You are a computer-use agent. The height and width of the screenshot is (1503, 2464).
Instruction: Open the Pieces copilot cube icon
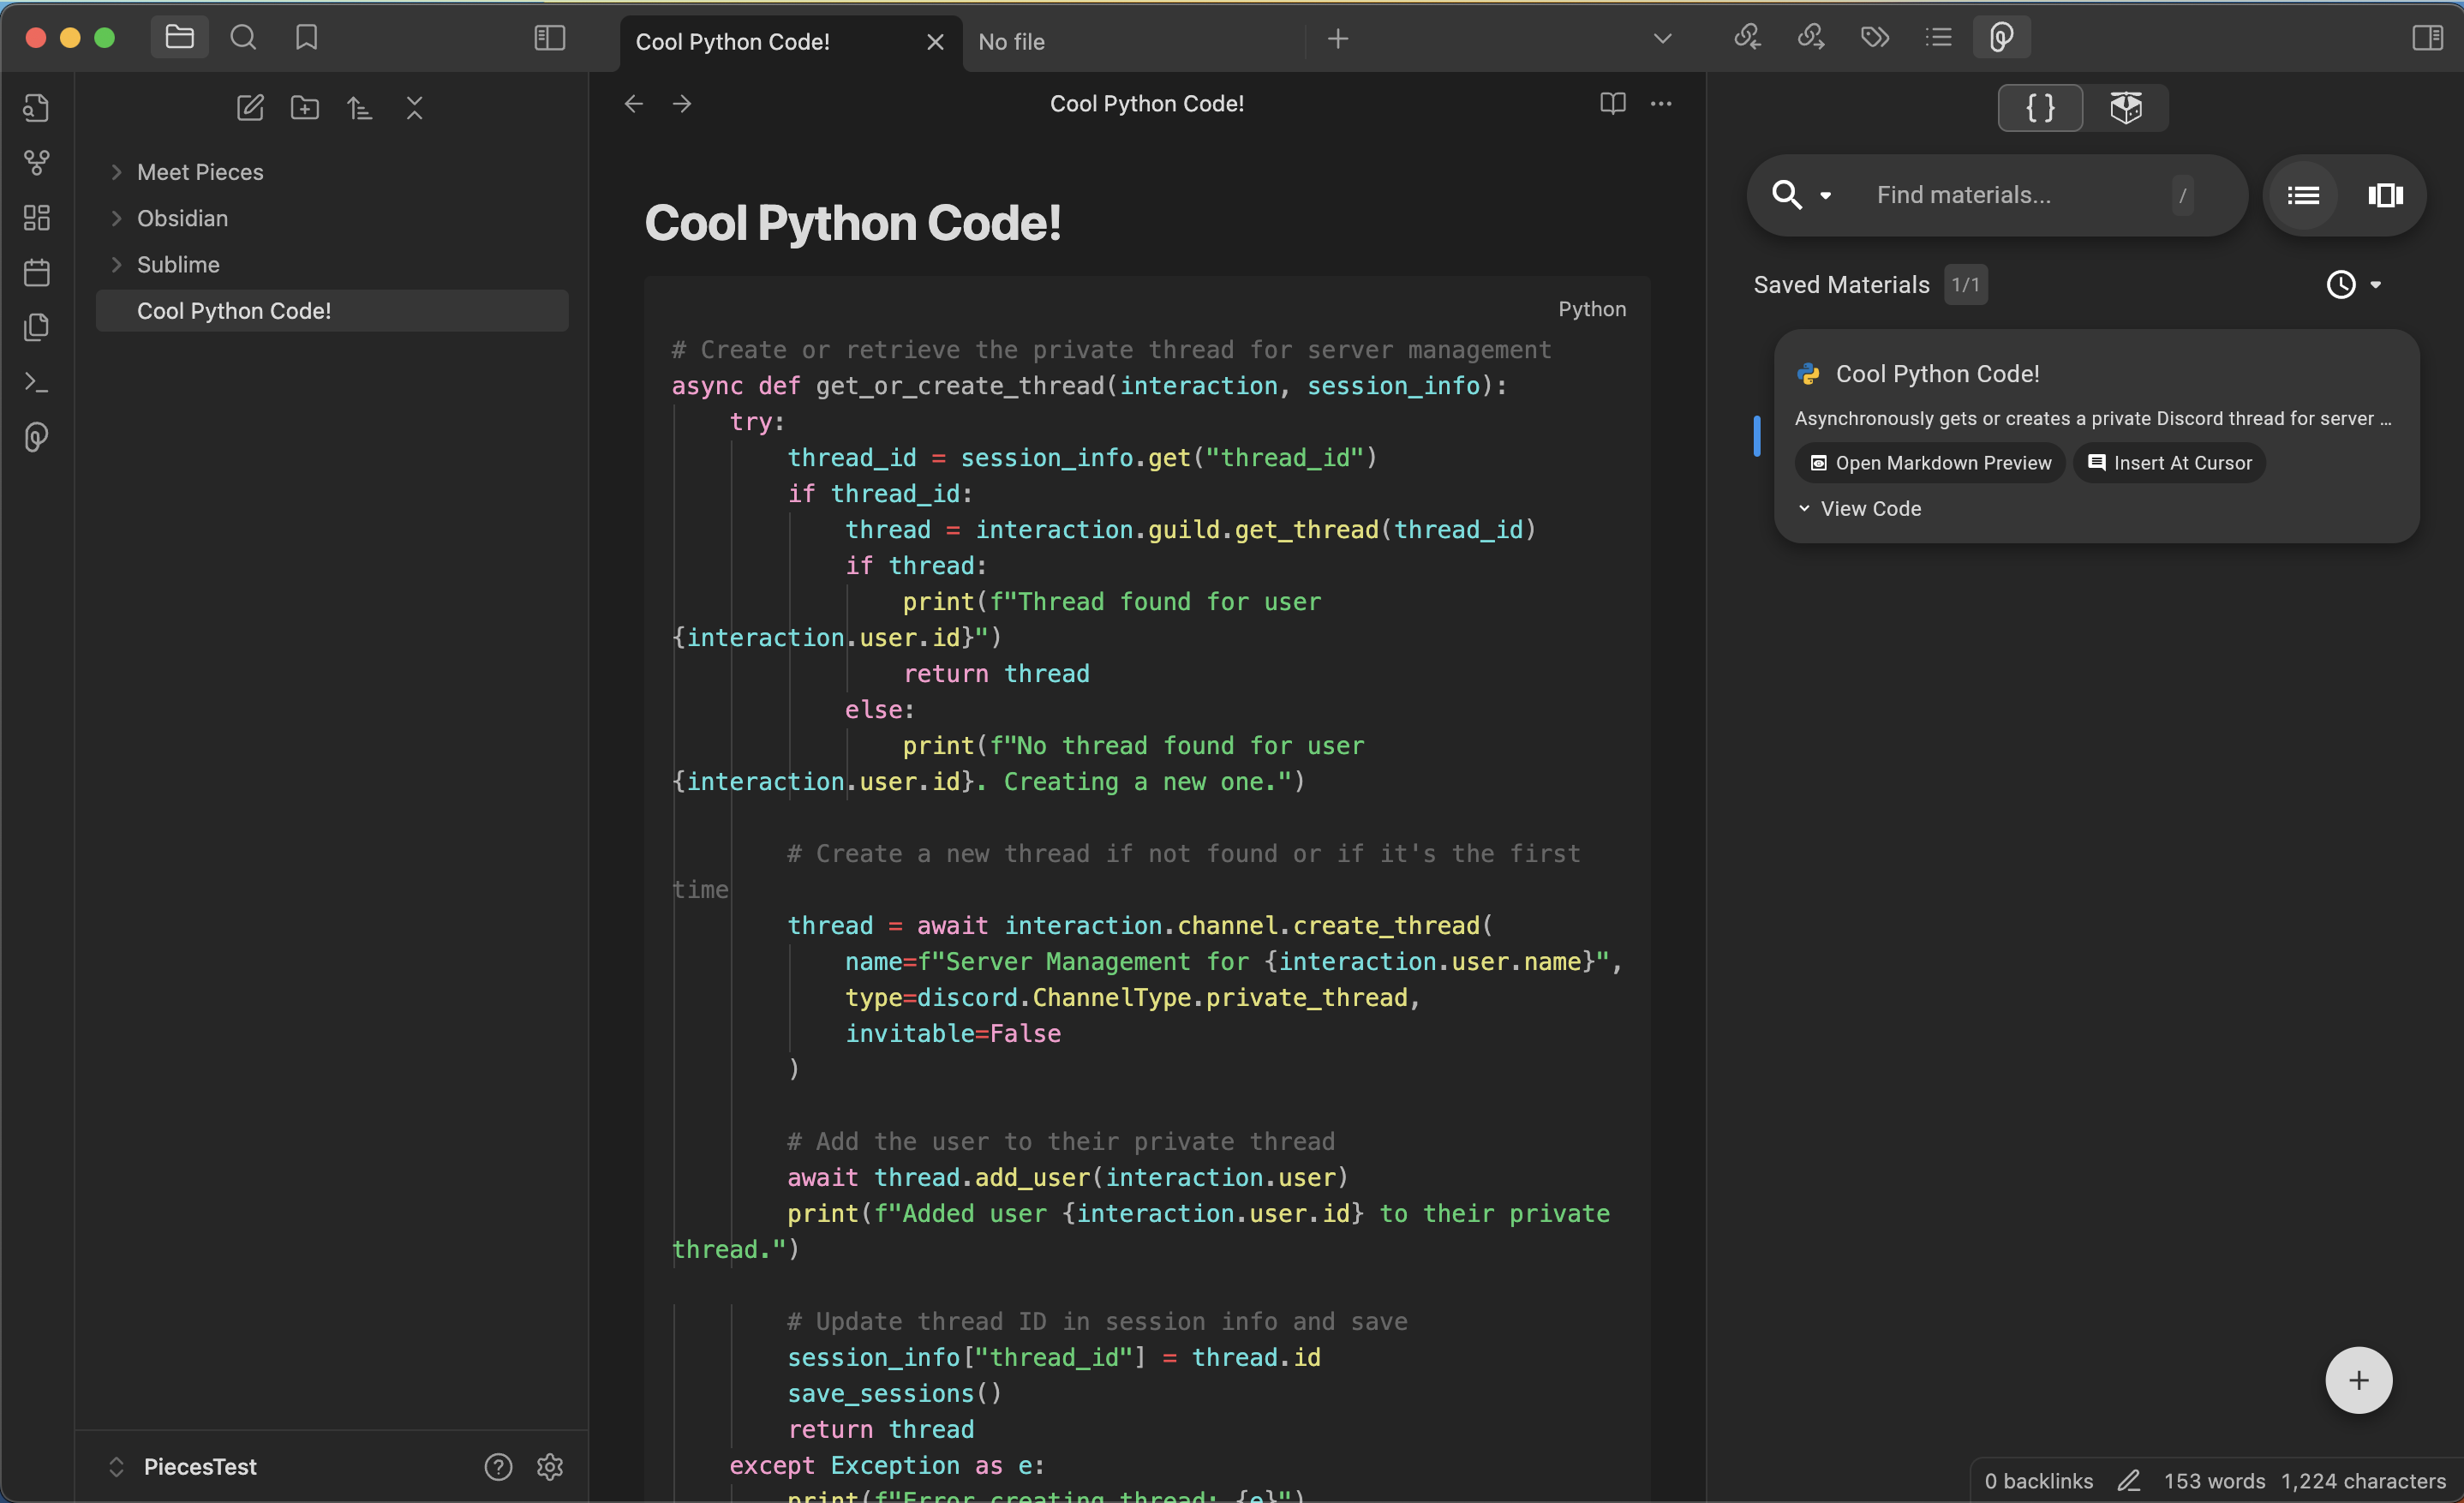(x=2126, y=108)
